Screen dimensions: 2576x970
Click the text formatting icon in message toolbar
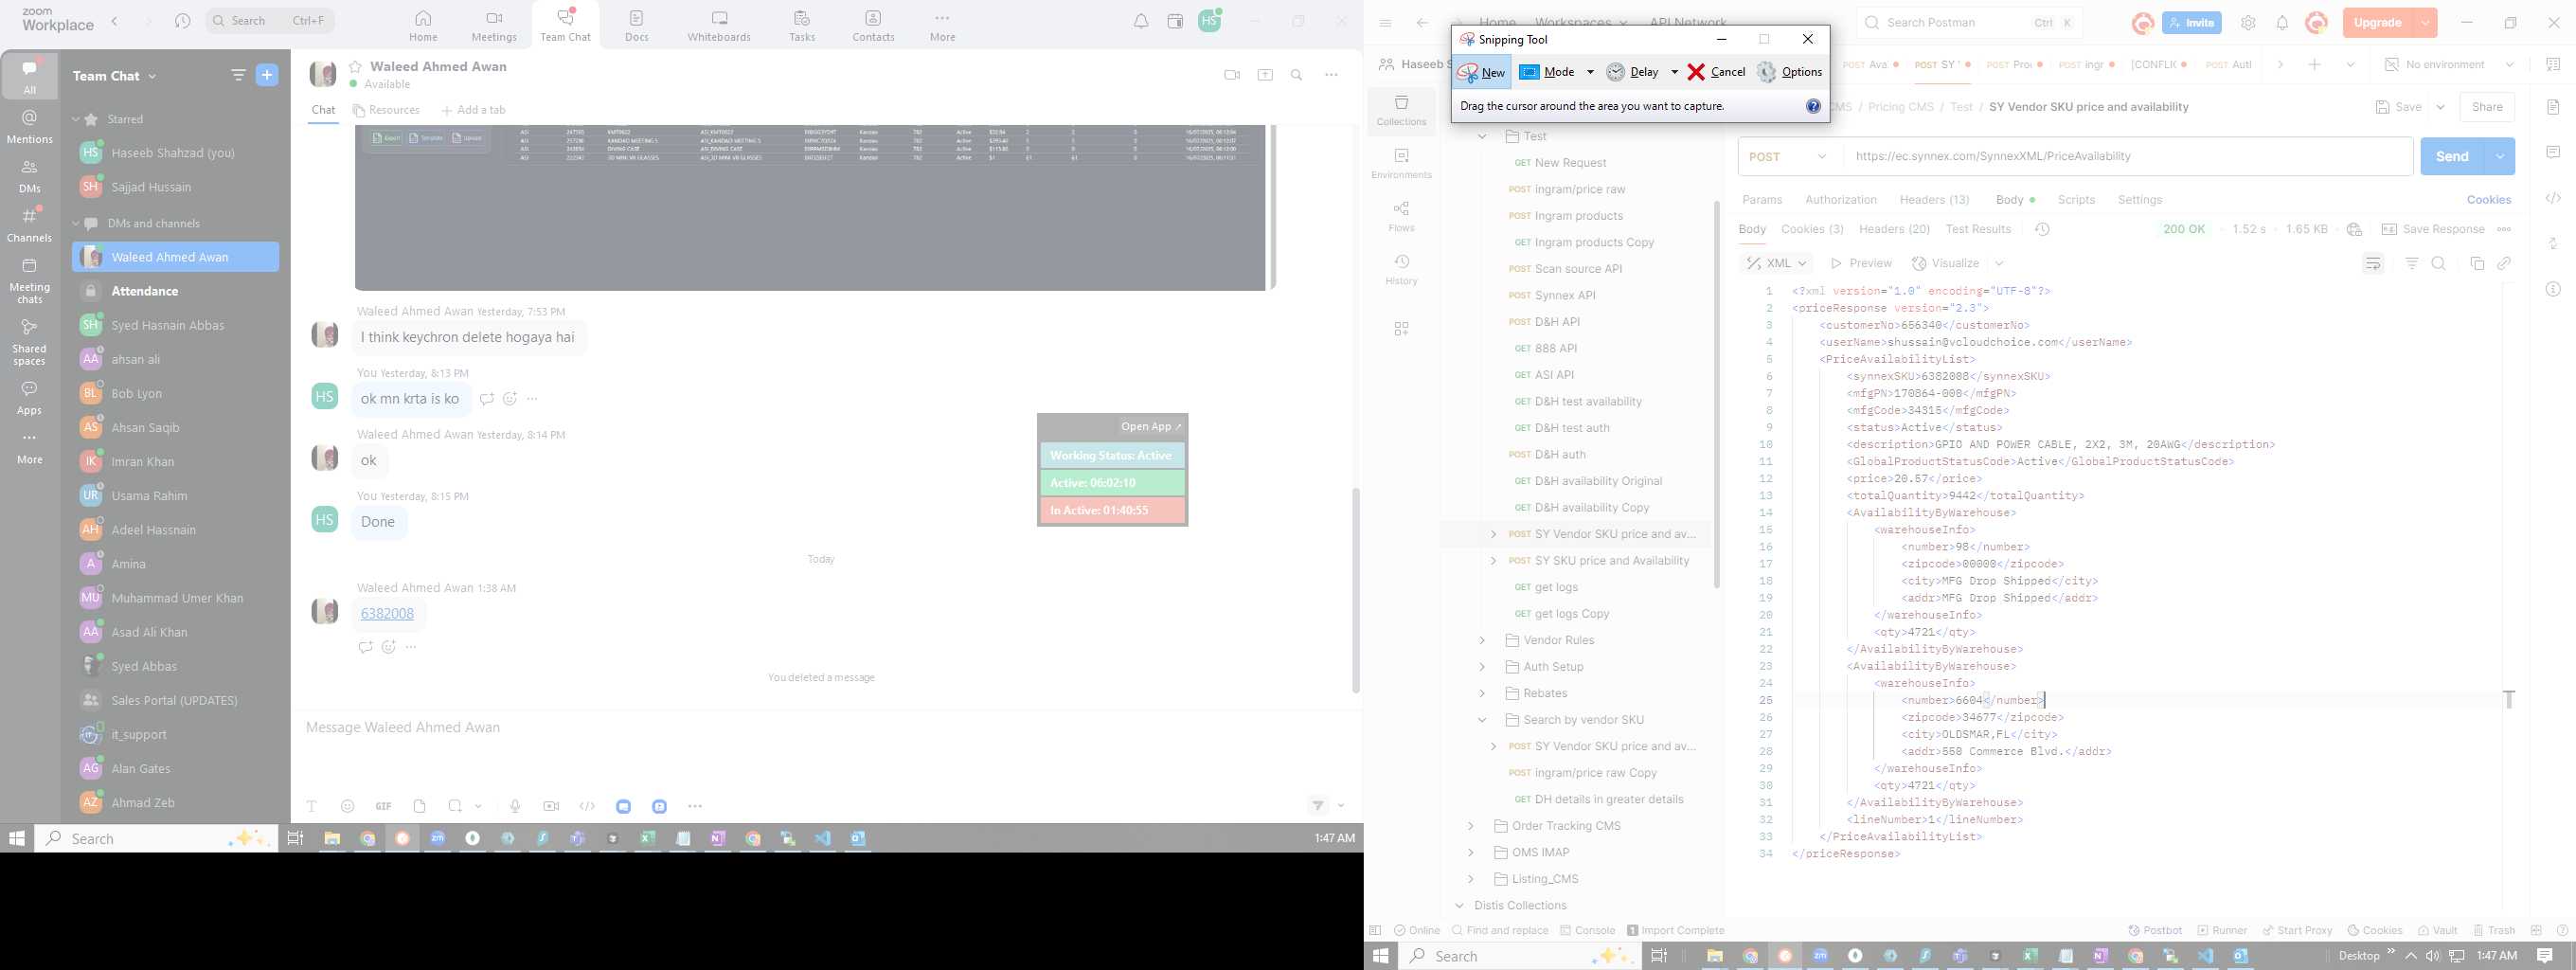click(x=312, y=806)
